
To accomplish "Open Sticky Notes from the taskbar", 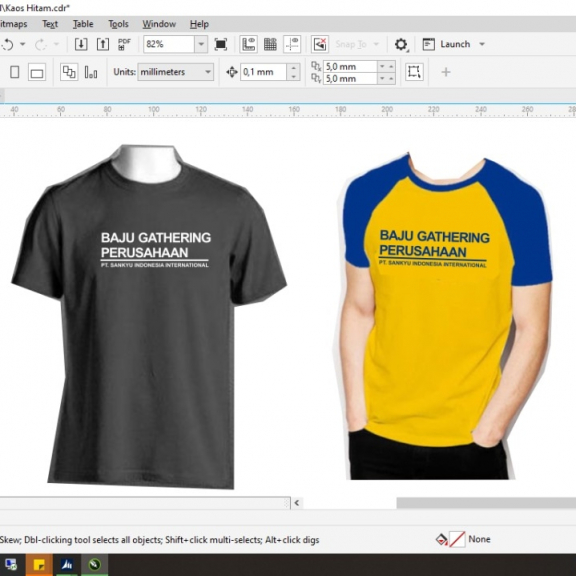I will click(39, 565).
